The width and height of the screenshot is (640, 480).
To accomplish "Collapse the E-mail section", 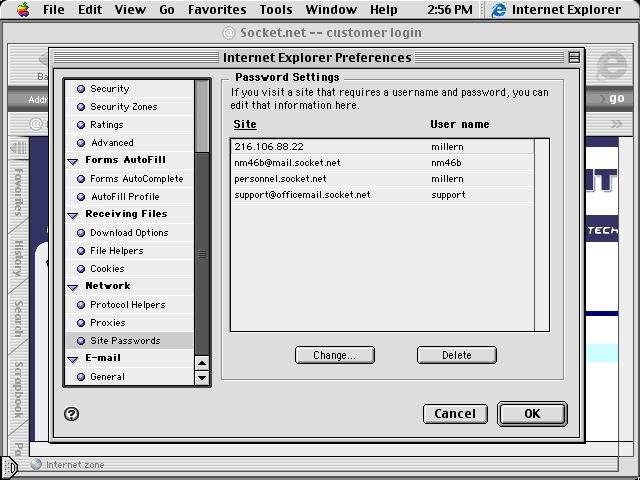I will pyautogui.click(x=73, y=359).
